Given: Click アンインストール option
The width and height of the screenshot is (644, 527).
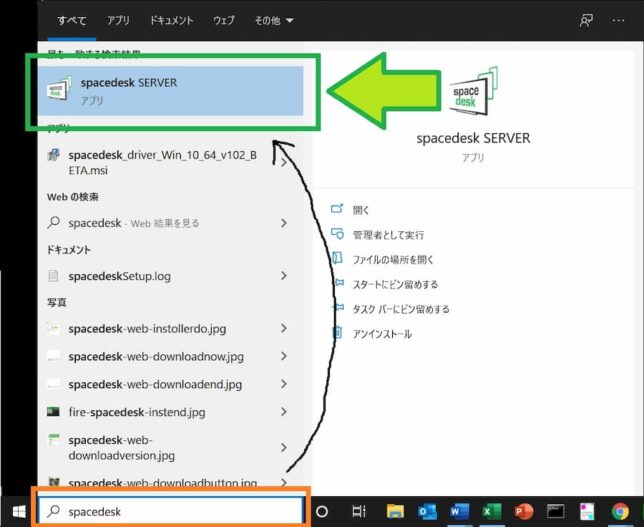Looking at the screenshot, I should tap(382, 334).
